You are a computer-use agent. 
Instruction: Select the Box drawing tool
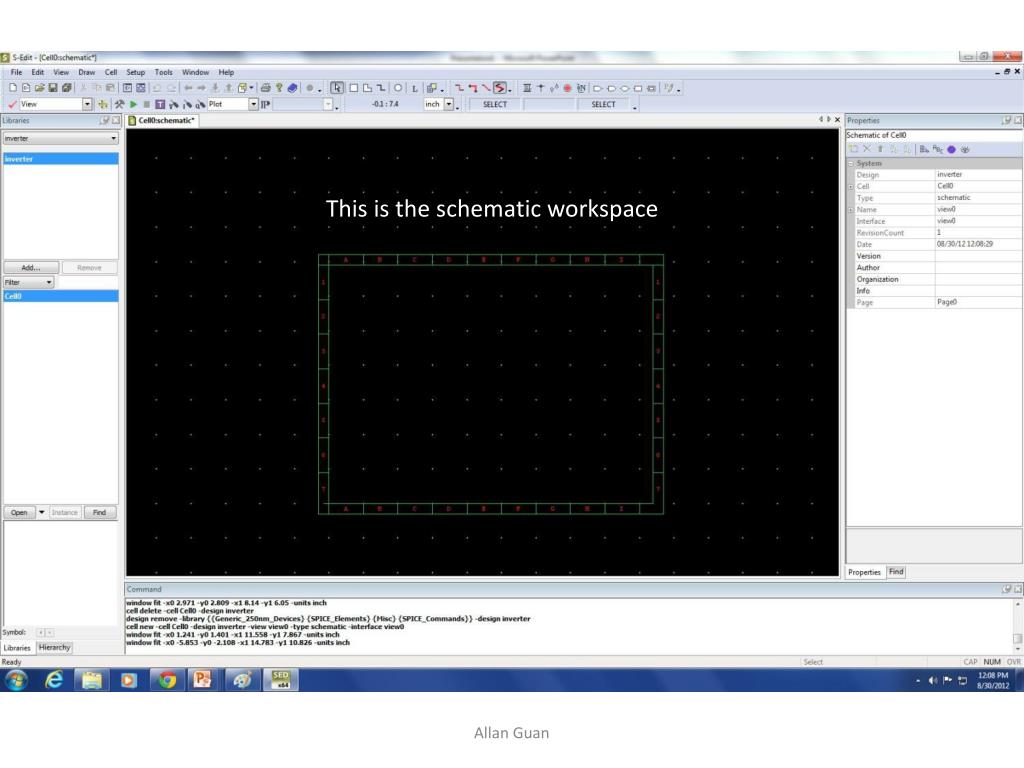click(x=353, y=88)
